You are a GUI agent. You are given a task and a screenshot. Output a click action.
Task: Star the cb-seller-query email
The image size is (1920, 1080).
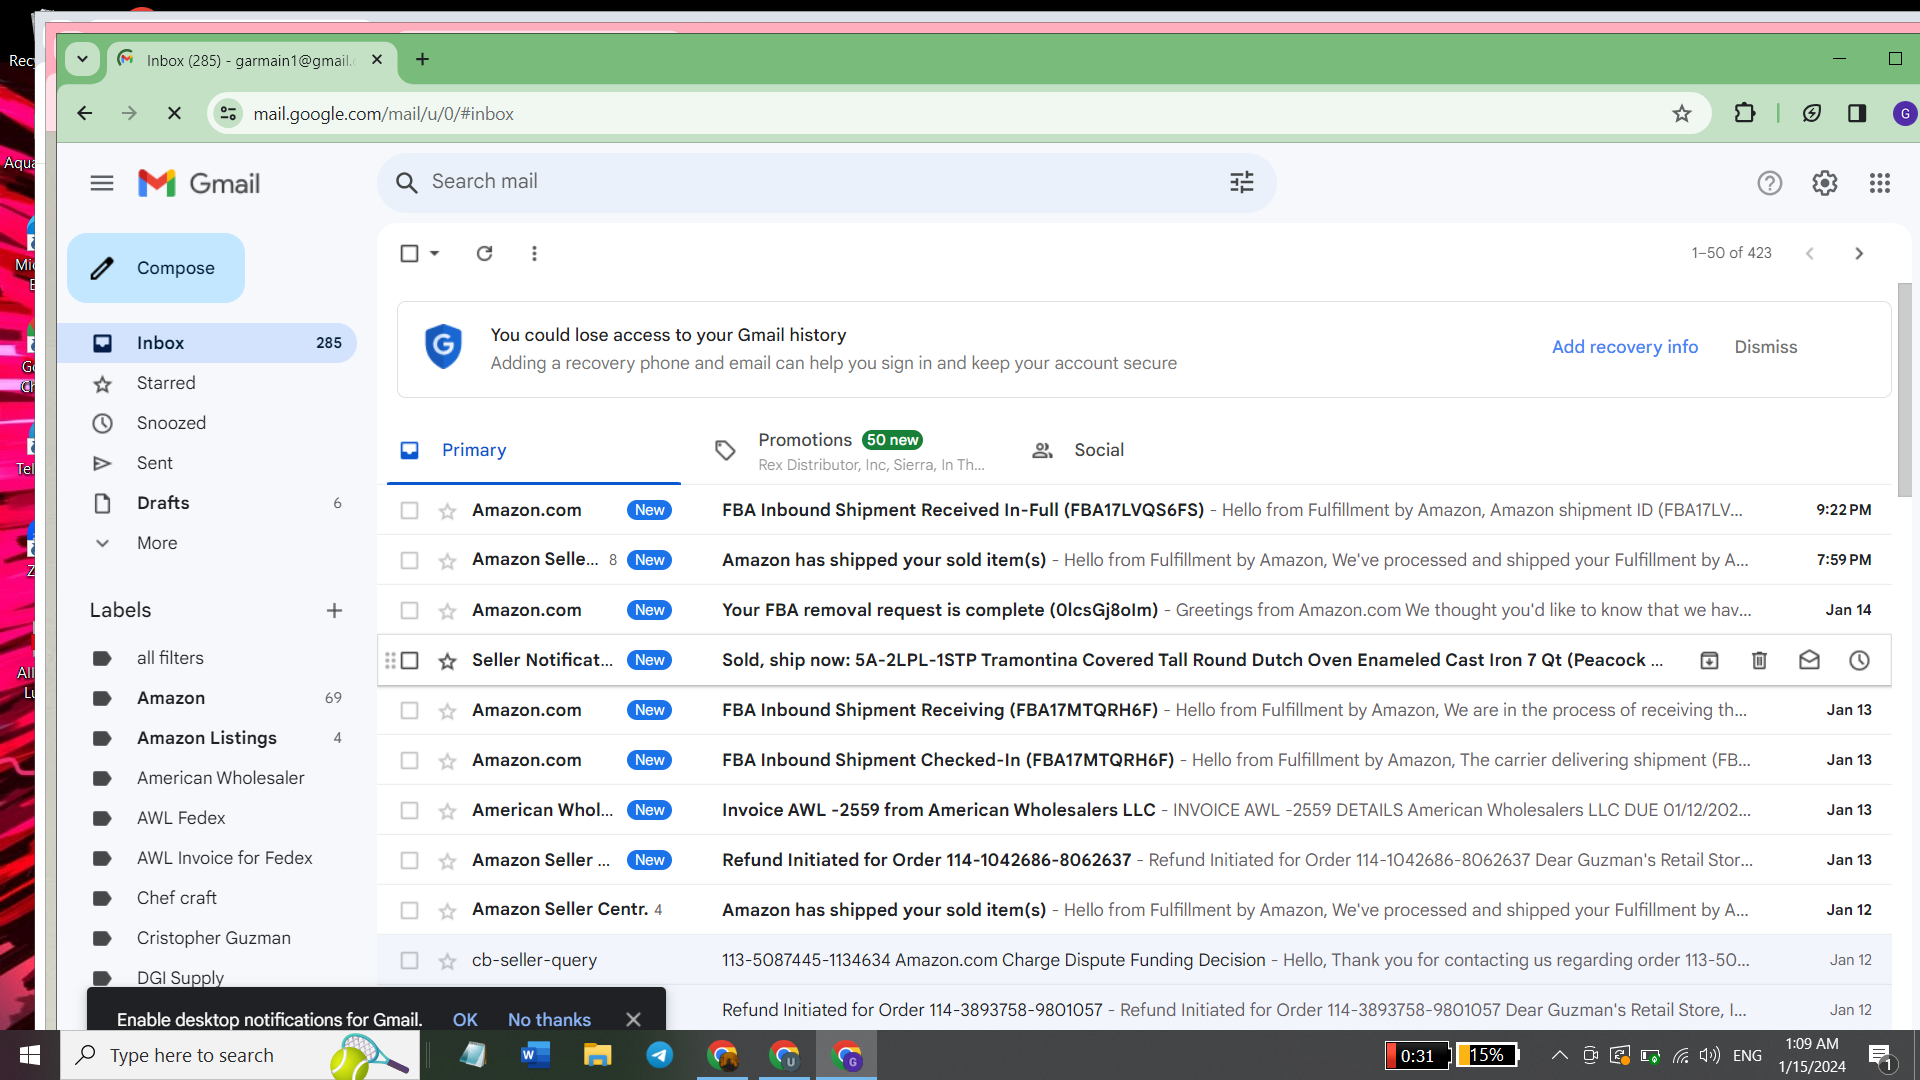pos(447,961)
